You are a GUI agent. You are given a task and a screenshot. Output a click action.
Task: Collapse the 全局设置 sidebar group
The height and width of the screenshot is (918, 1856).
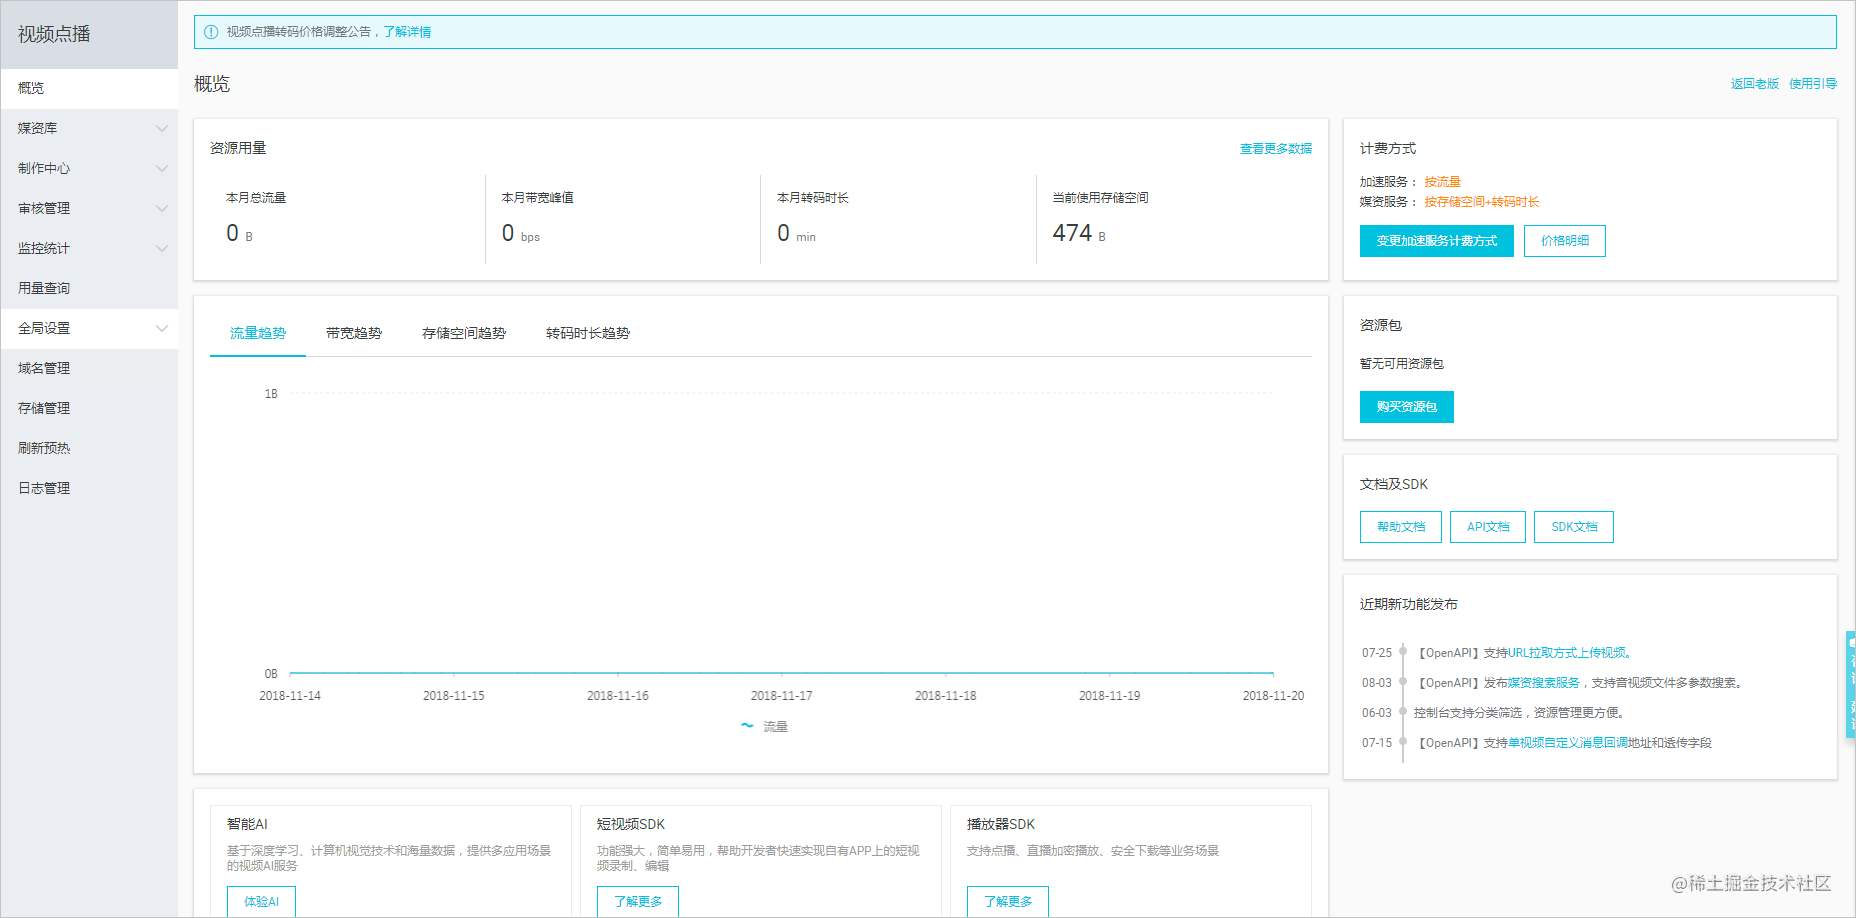pos(161,328)
